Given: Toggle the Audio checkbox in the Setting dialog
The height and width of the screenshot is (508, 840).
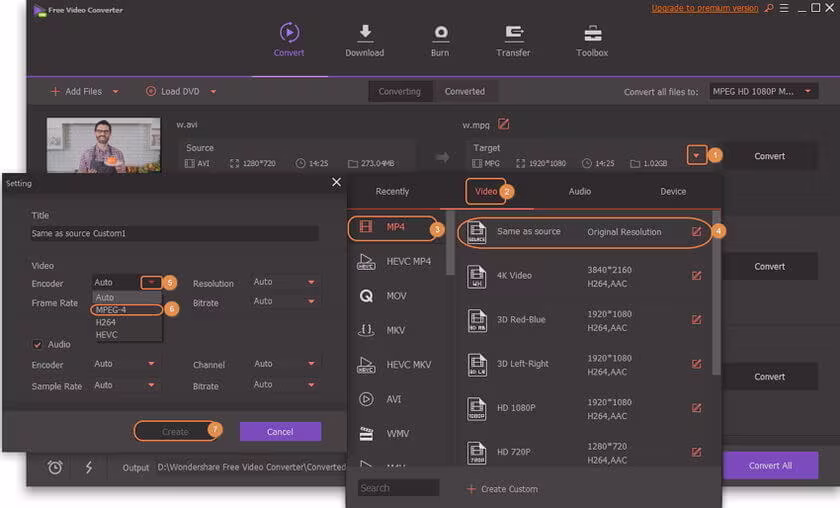Looking at the screenshot, I should click(38, 344).
